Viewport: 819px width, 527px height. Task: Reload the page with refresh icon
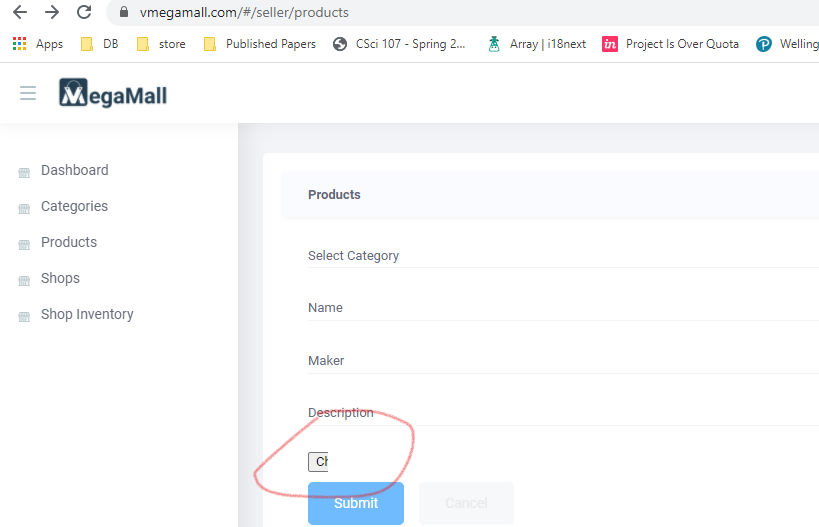click(x=84, y=13)
